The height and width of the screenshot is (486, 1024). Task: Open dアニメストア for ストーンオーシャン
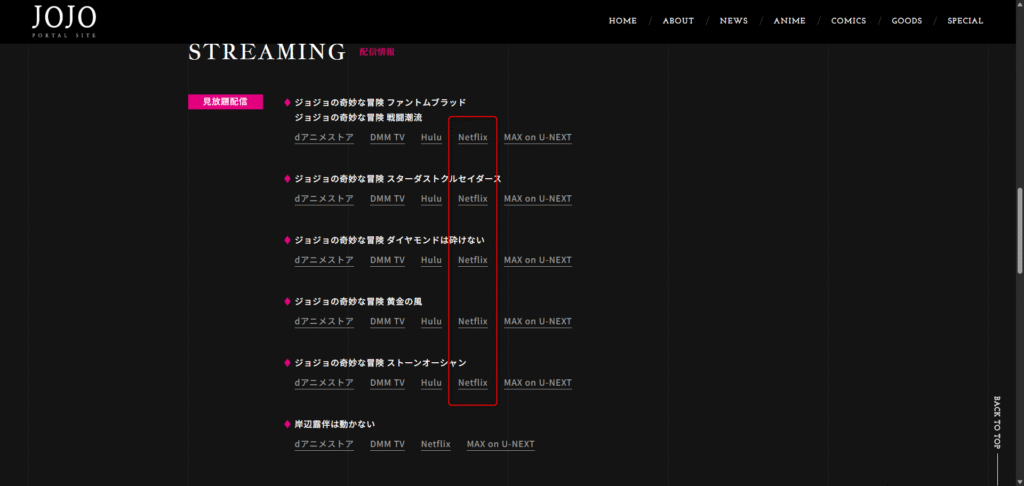click(x=324, y=383)
